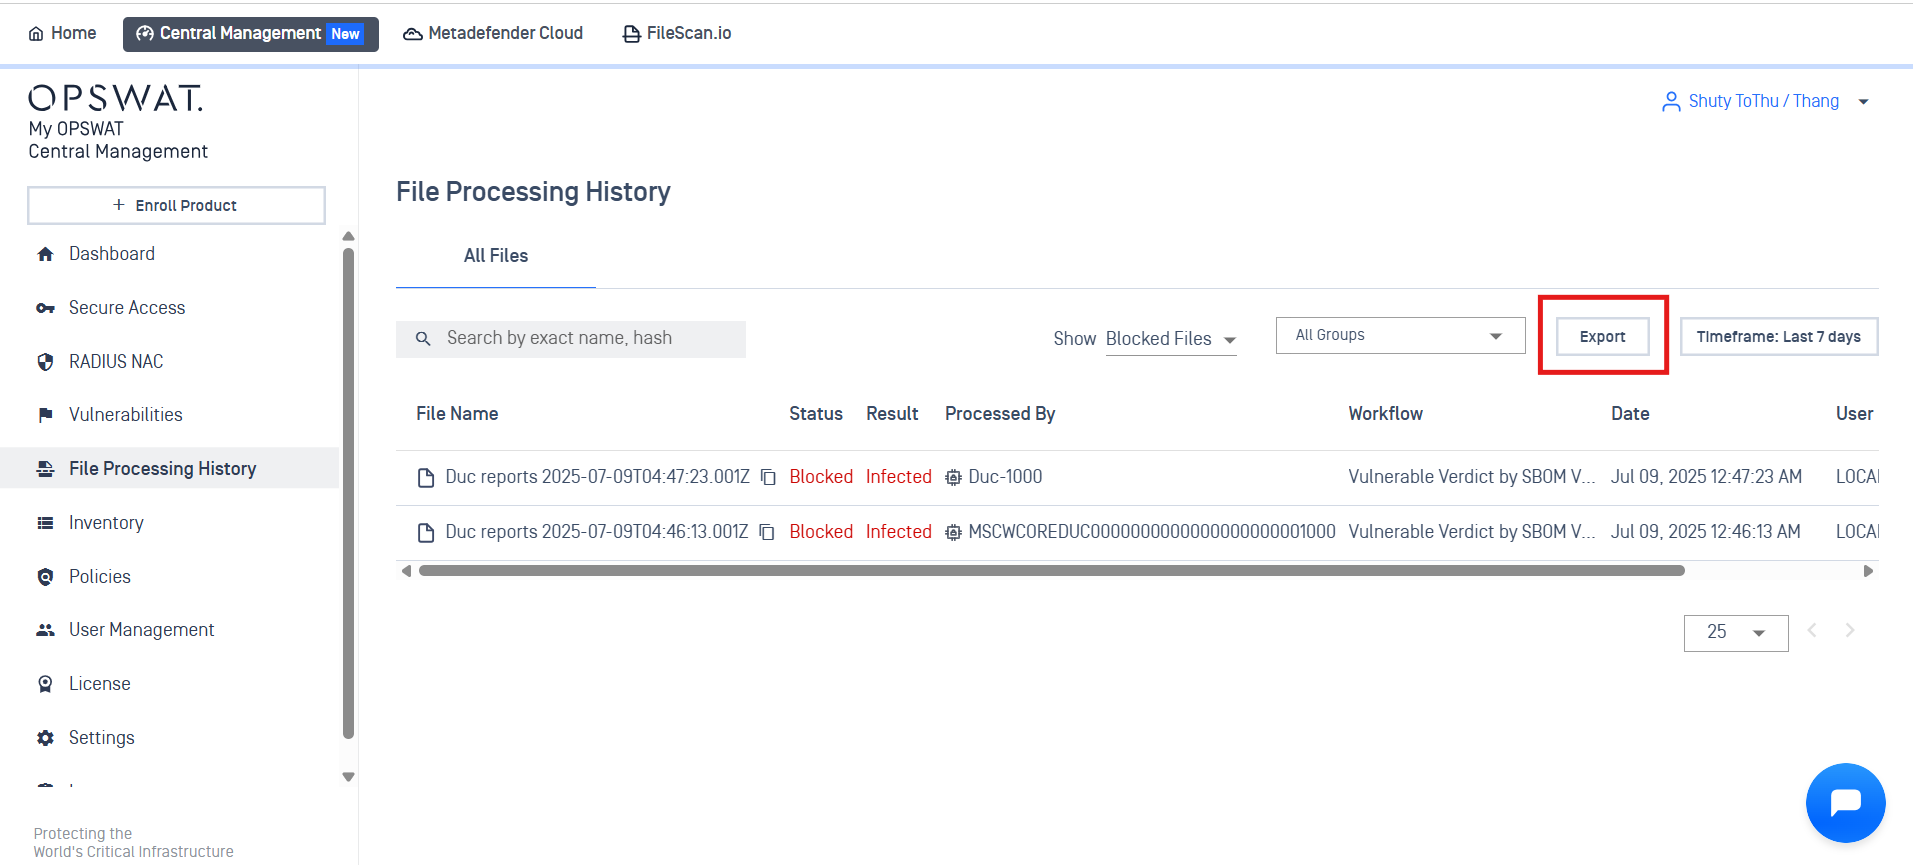This screenshot has height=865, width=1913.
Task: Click table scroll right arrow
Action: click(1868, 571)
